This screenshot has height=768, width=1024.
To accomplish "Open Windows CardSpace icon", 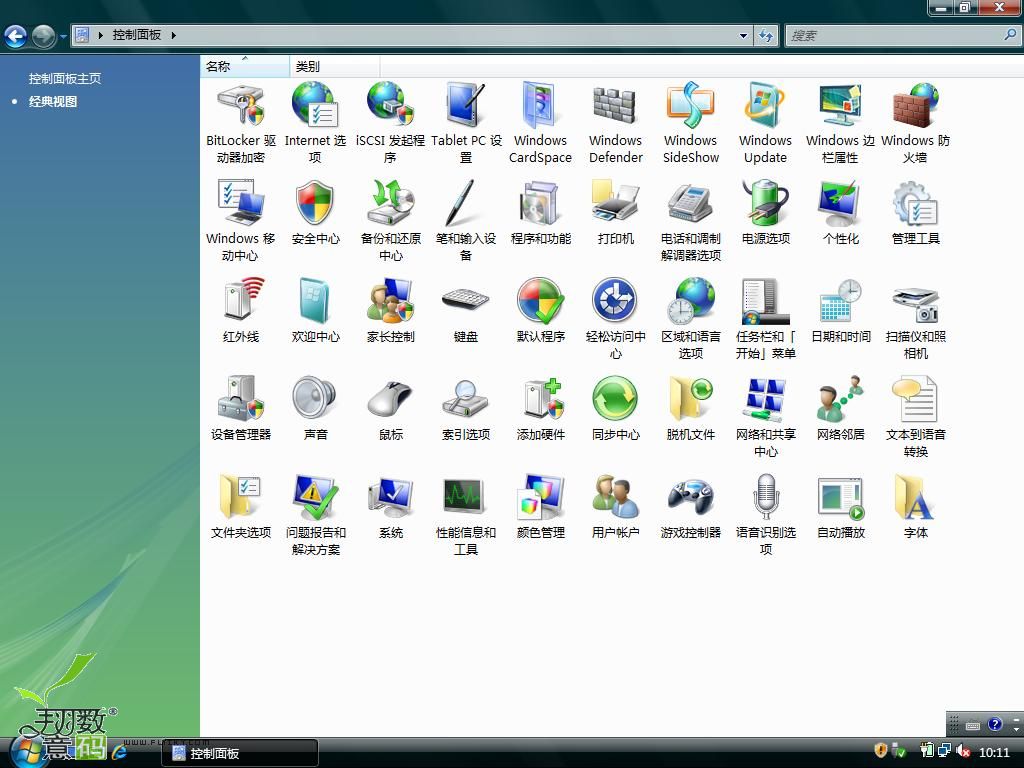I will point(540,104).
